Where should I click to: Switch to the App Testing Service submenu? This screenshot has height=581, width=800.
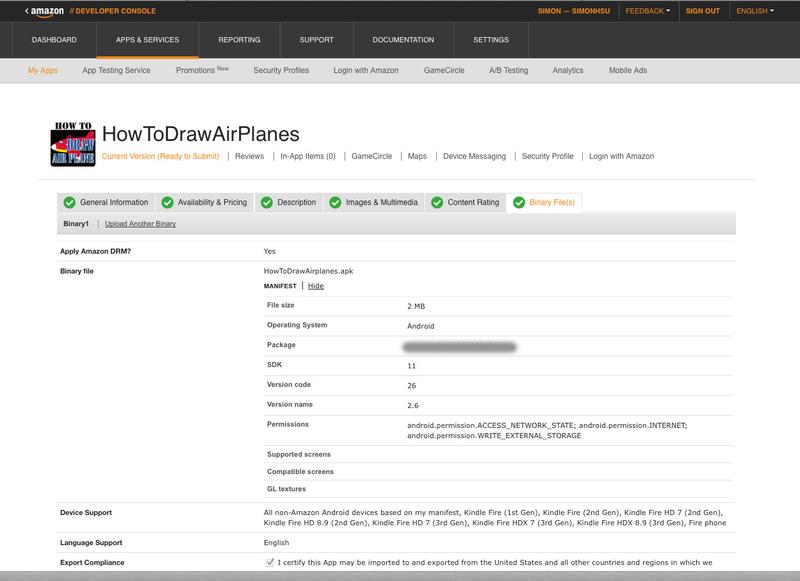[116, 71]
